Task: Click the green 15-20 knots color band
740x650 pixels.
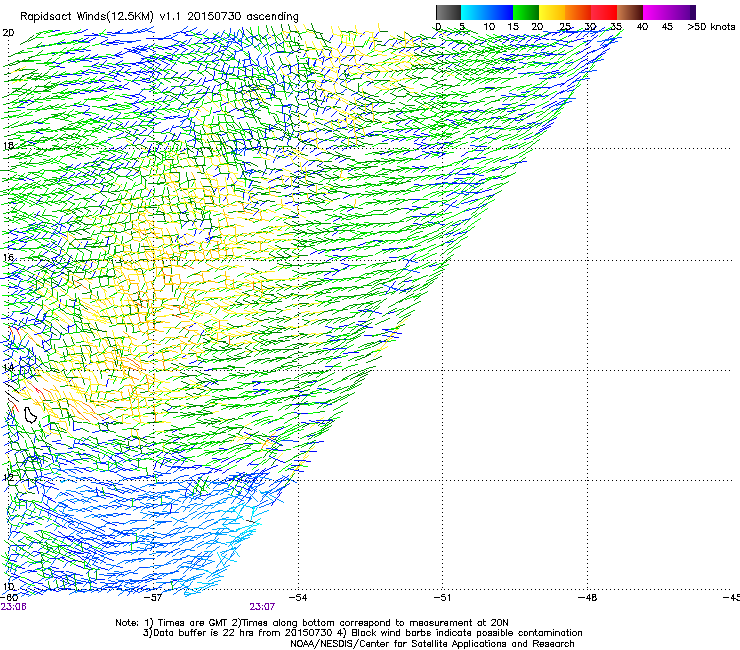Action: click(526, 12)
